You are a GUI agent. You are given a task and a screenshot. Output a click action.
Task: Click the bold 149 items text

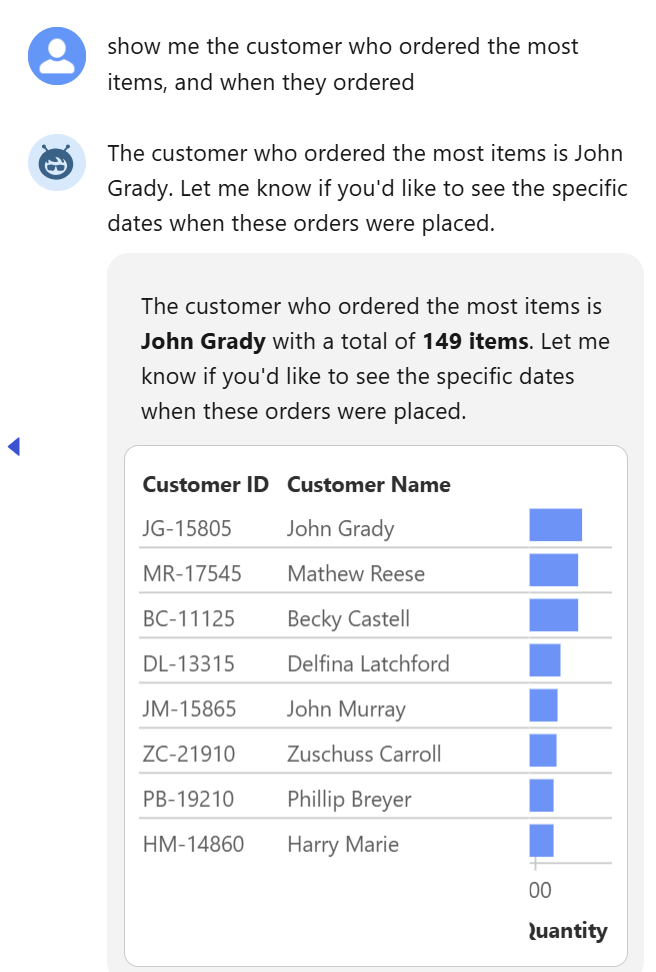(476, 342)
